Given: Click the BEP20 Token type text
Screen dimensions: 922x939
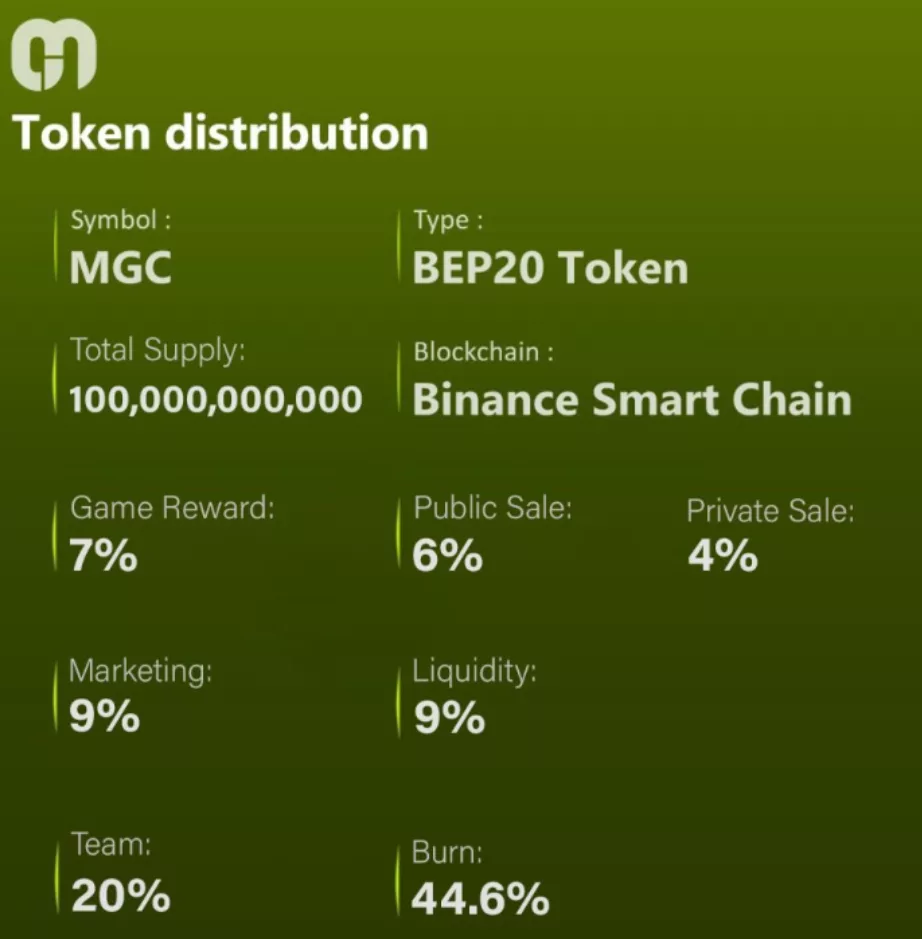Looking at the screenshot, I should click(551, 268).
